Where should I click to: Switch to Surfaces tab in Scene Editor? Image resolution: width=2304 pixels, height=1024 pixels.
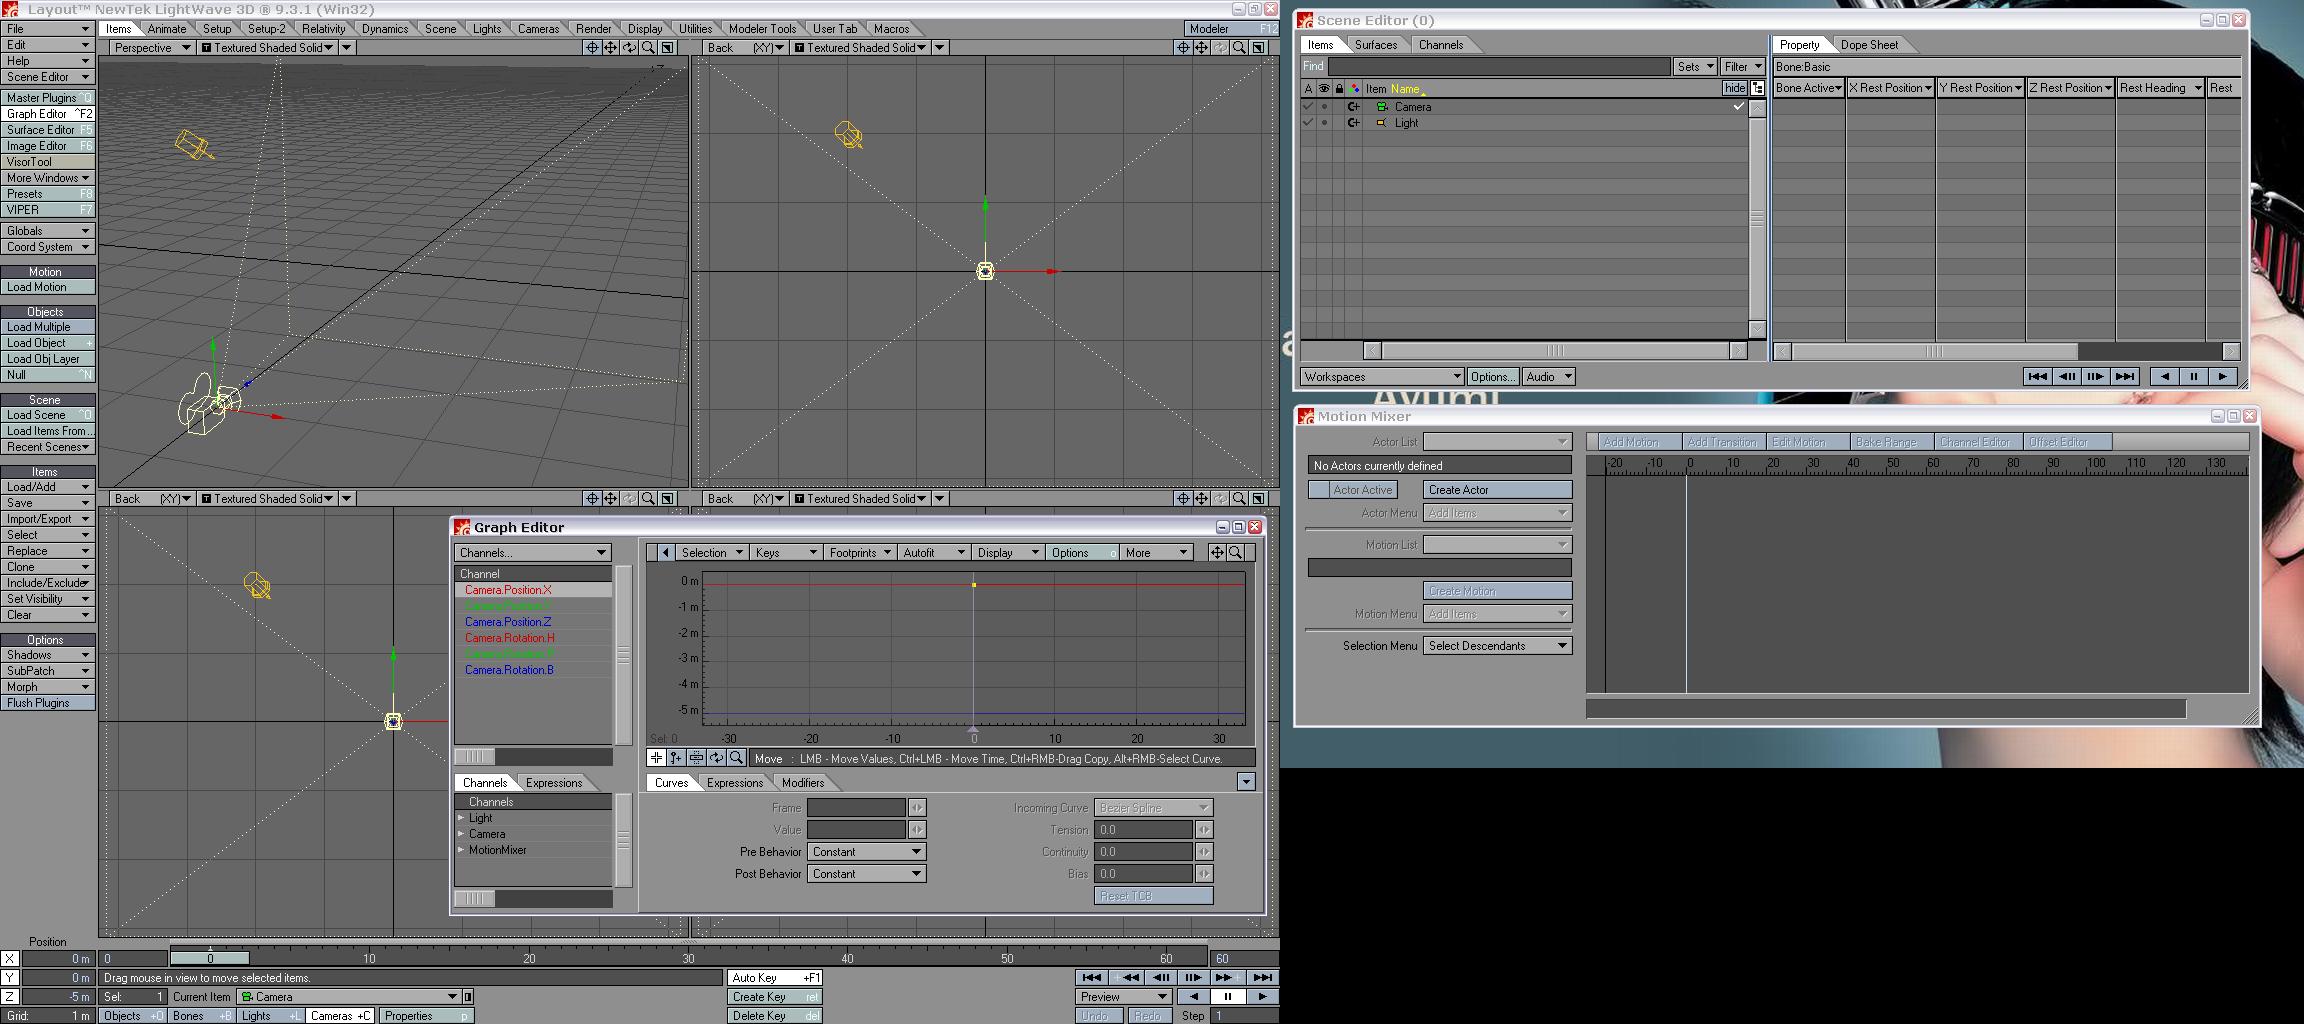[1376, 45]
